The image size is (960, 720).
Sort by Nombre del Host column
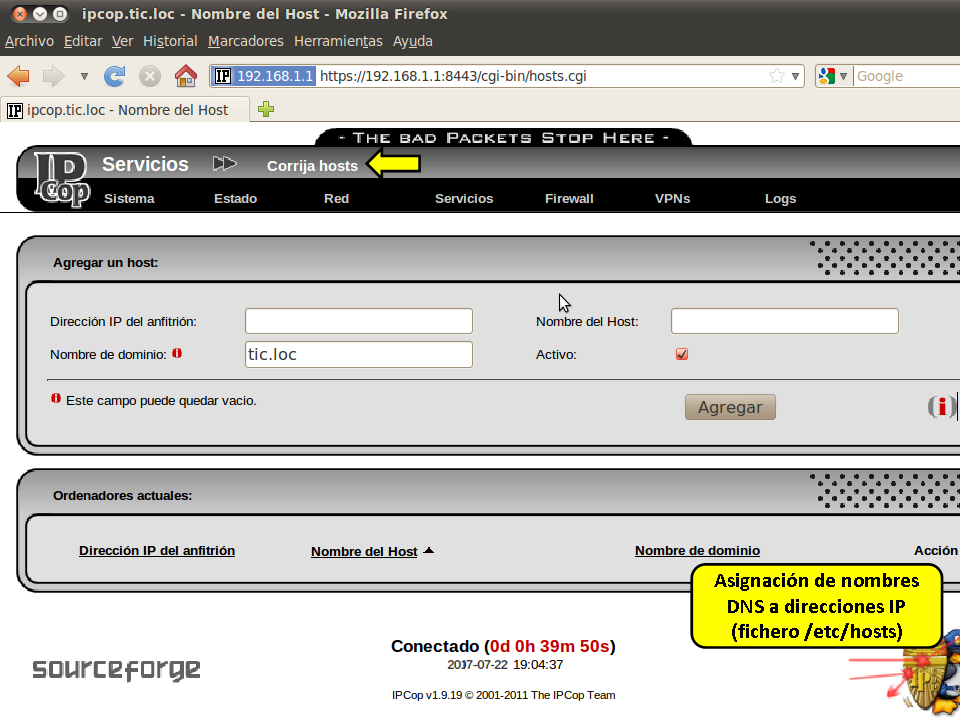pos(364,551)
